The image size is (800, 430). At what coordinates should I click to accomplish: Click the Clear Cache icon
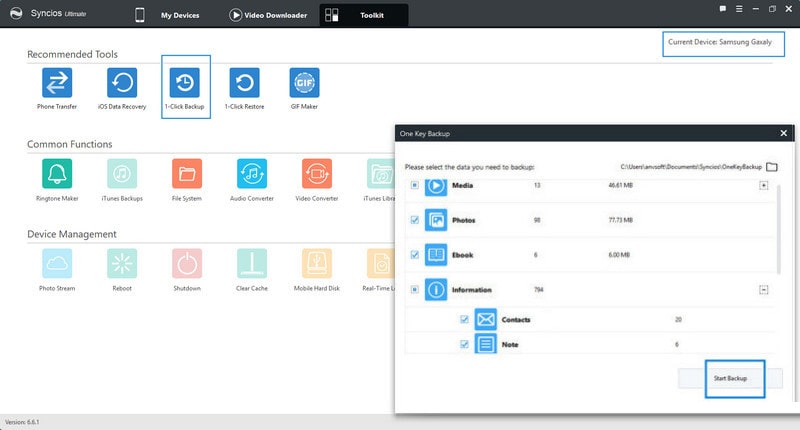point(252,263)
